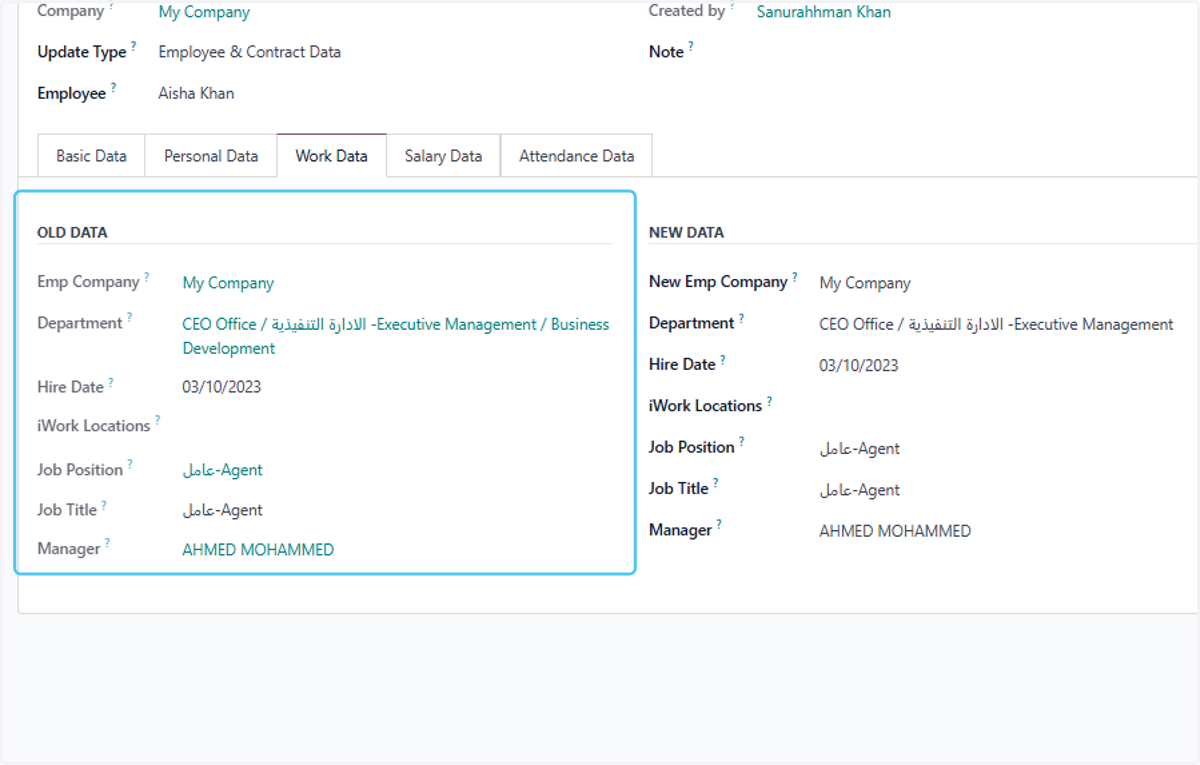The width and height of the screenshot is (1200, 765).
Task: Open the Business Development department link
Action: point(396,336)
